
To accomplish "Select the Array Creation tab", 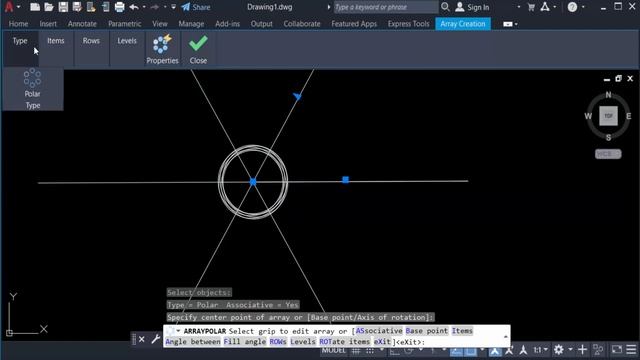I will (x=463, y=24).
